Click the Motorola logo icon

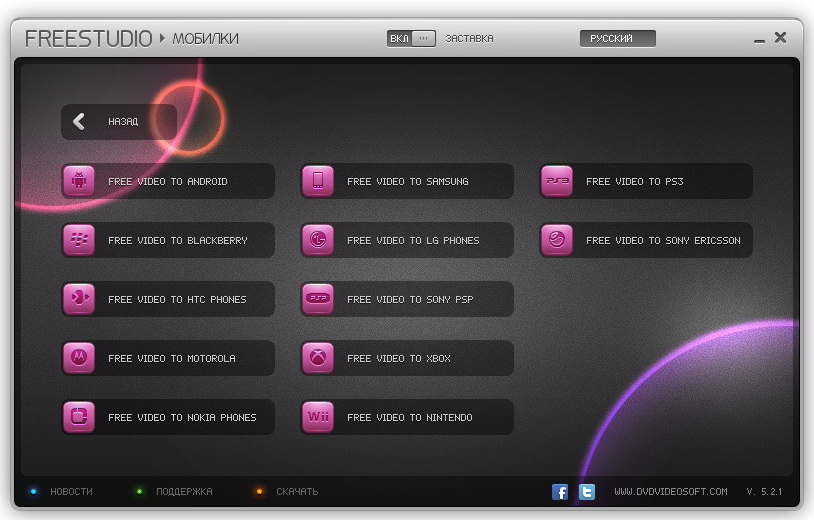[79, 358]
